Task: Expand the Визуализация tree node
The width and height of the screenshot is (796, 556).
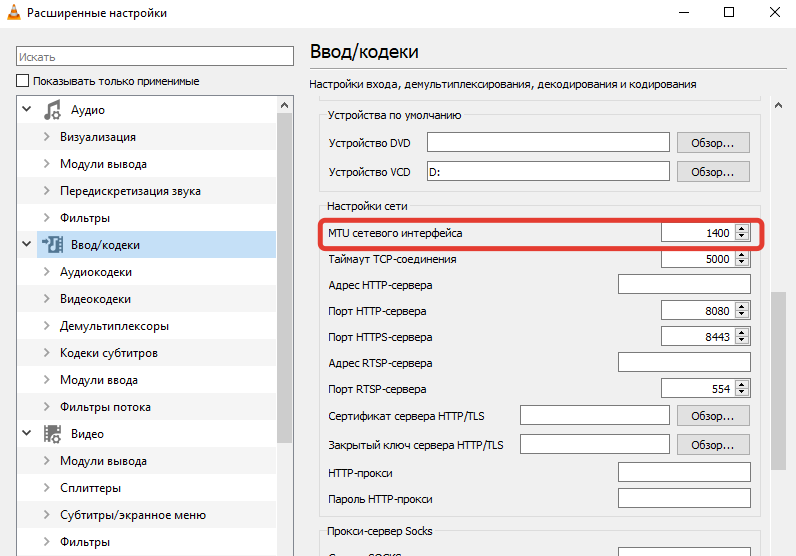Action: 46,137
